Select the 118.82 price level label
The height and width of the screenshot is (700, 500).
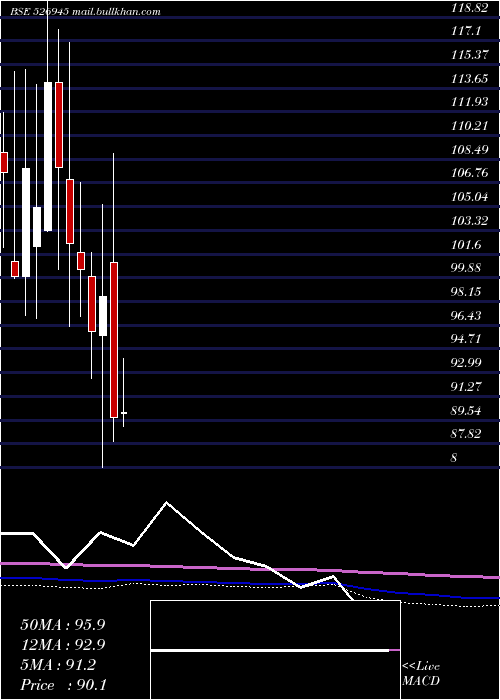[x=469, y=8]
